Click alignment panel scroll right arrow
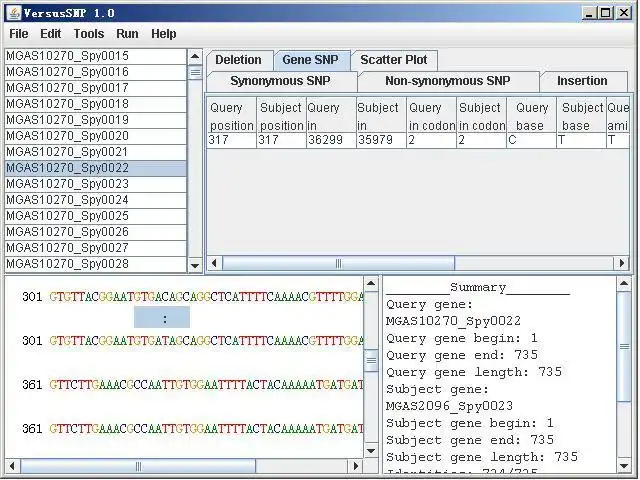Viewport: 640px width, 480px height. tap(356, 466)
